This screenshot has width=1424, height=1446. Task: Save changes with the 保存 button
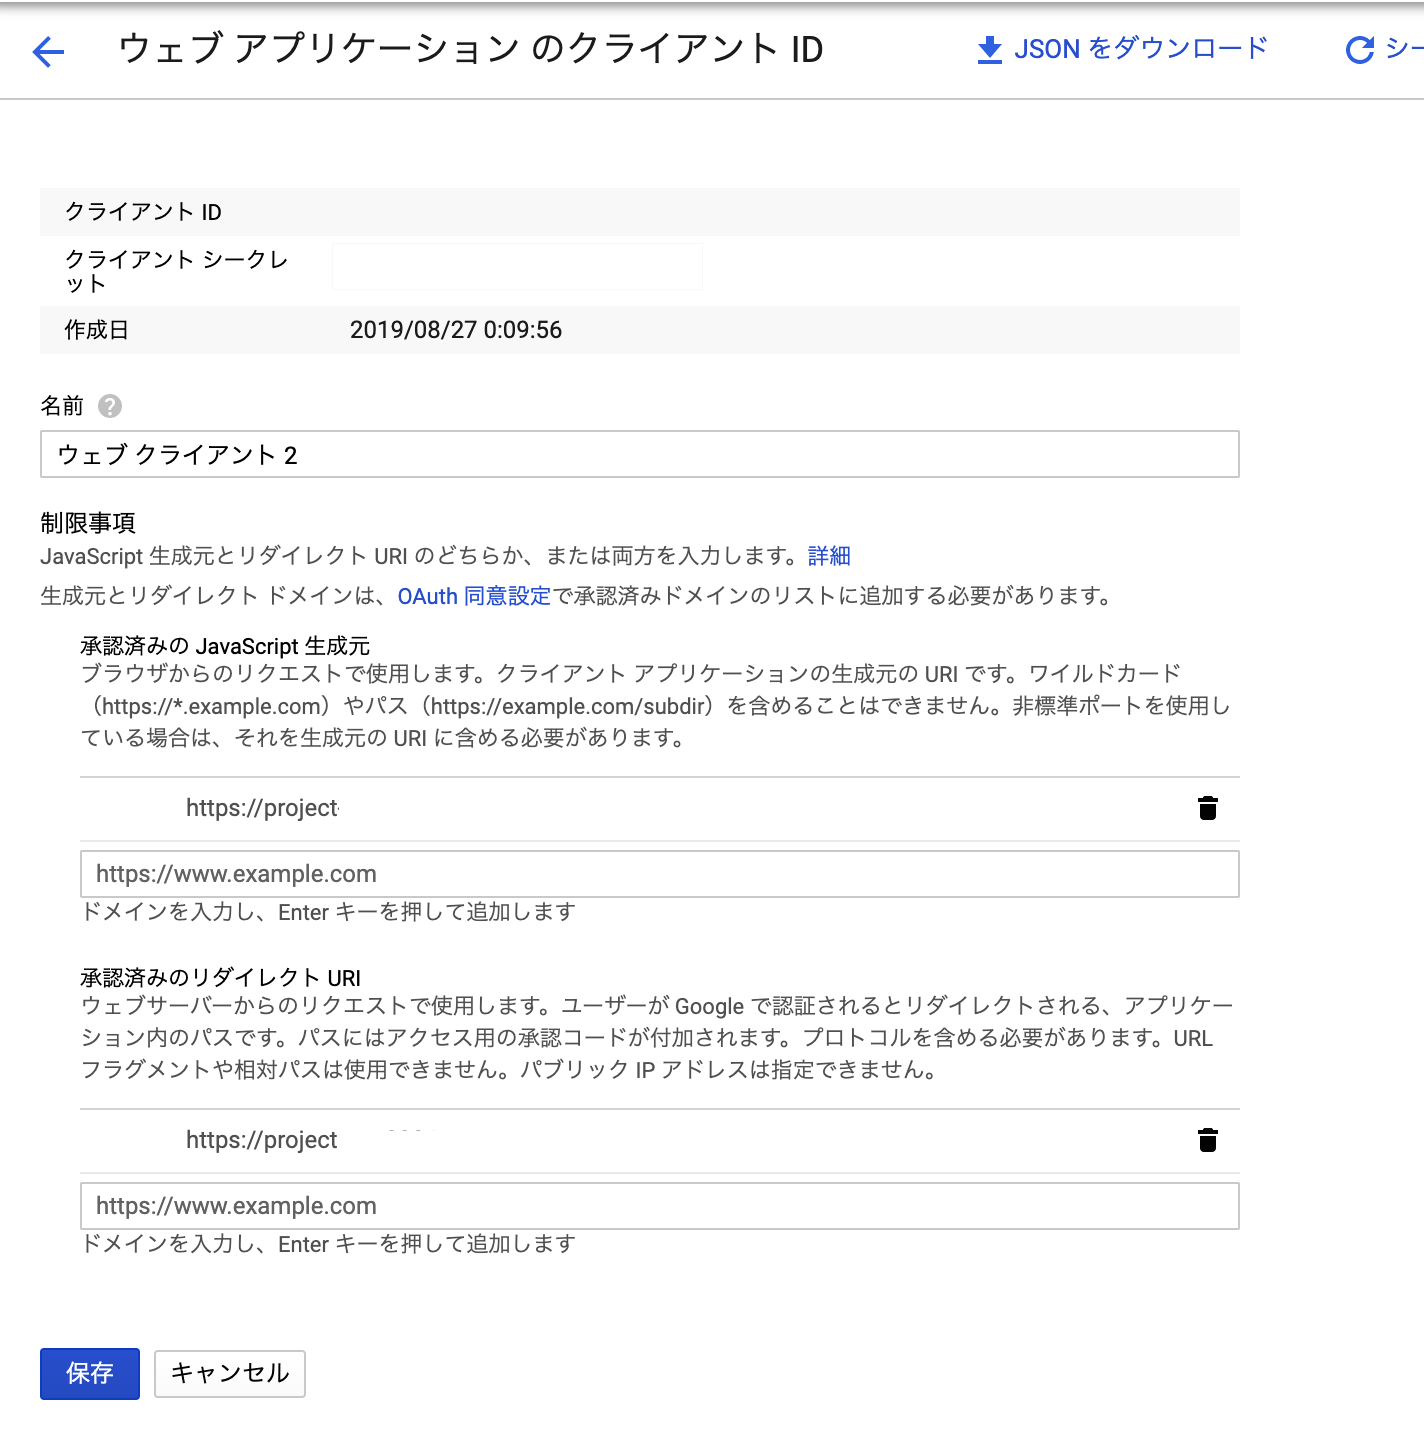(x=89, y=1374)
